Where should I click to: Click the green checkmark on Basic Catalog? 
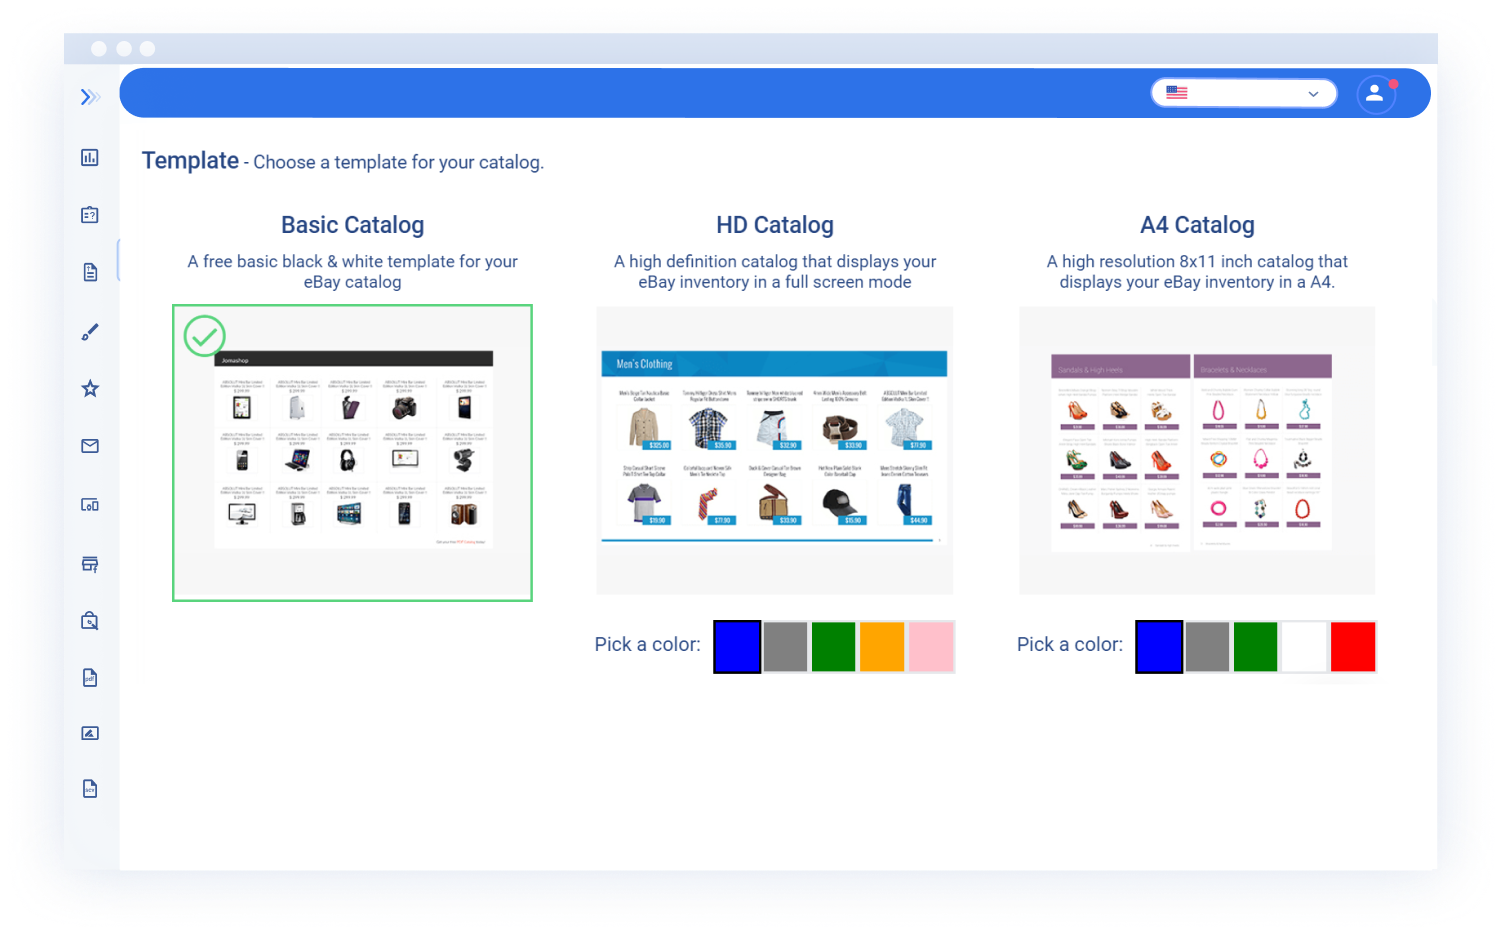(x=205, y=336)
